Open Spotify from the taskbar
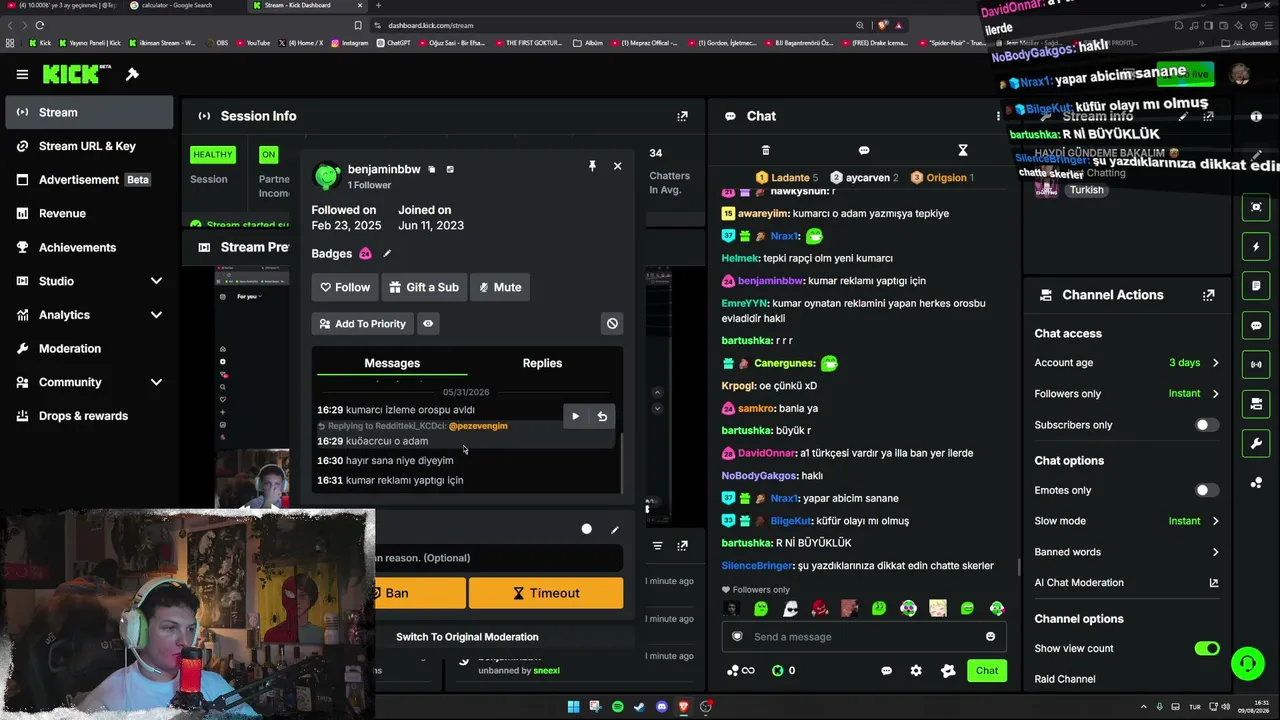Image resolution: width=1280 pixels, height=720 pixels. (617, 707)
